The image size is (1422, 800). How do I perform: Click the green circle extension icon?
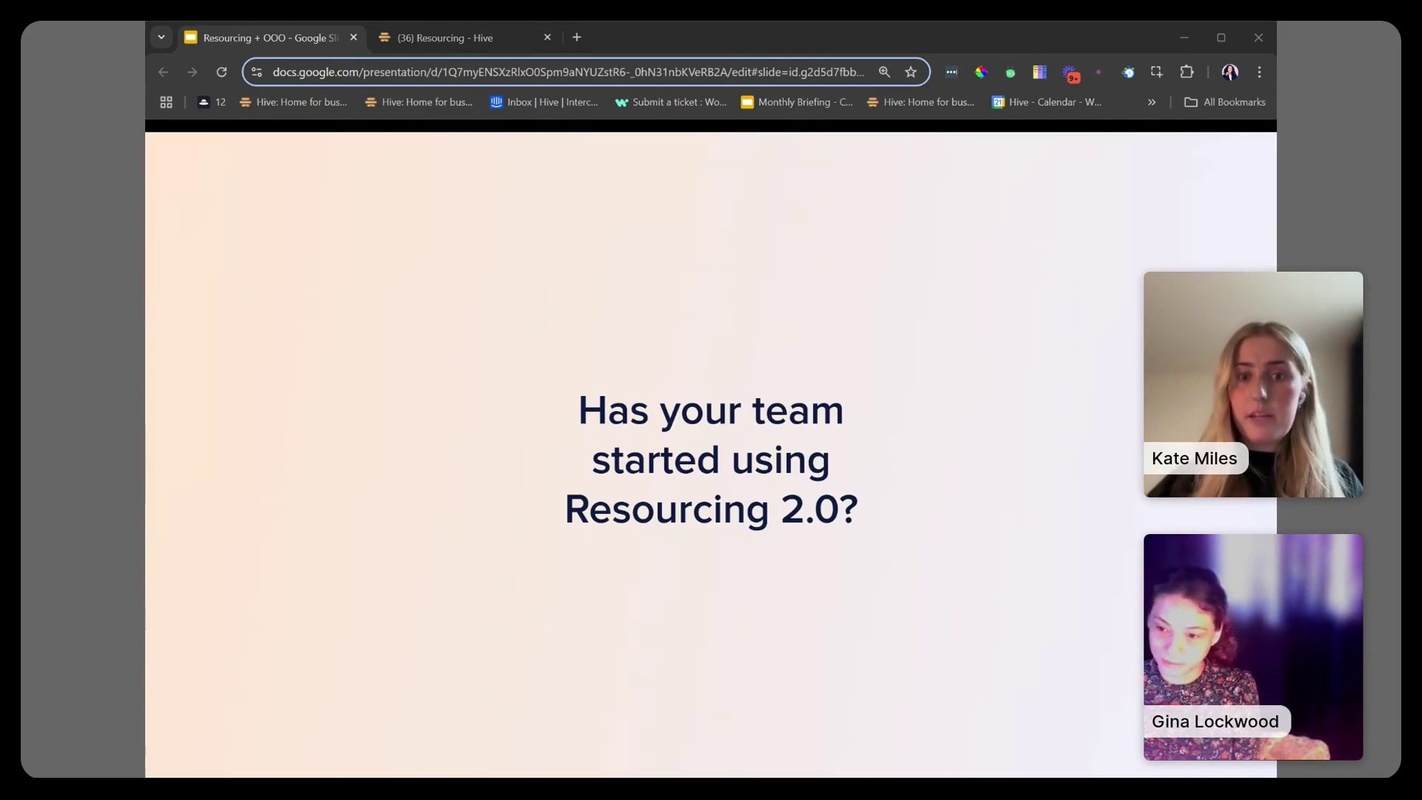[x=1010, y=71]
